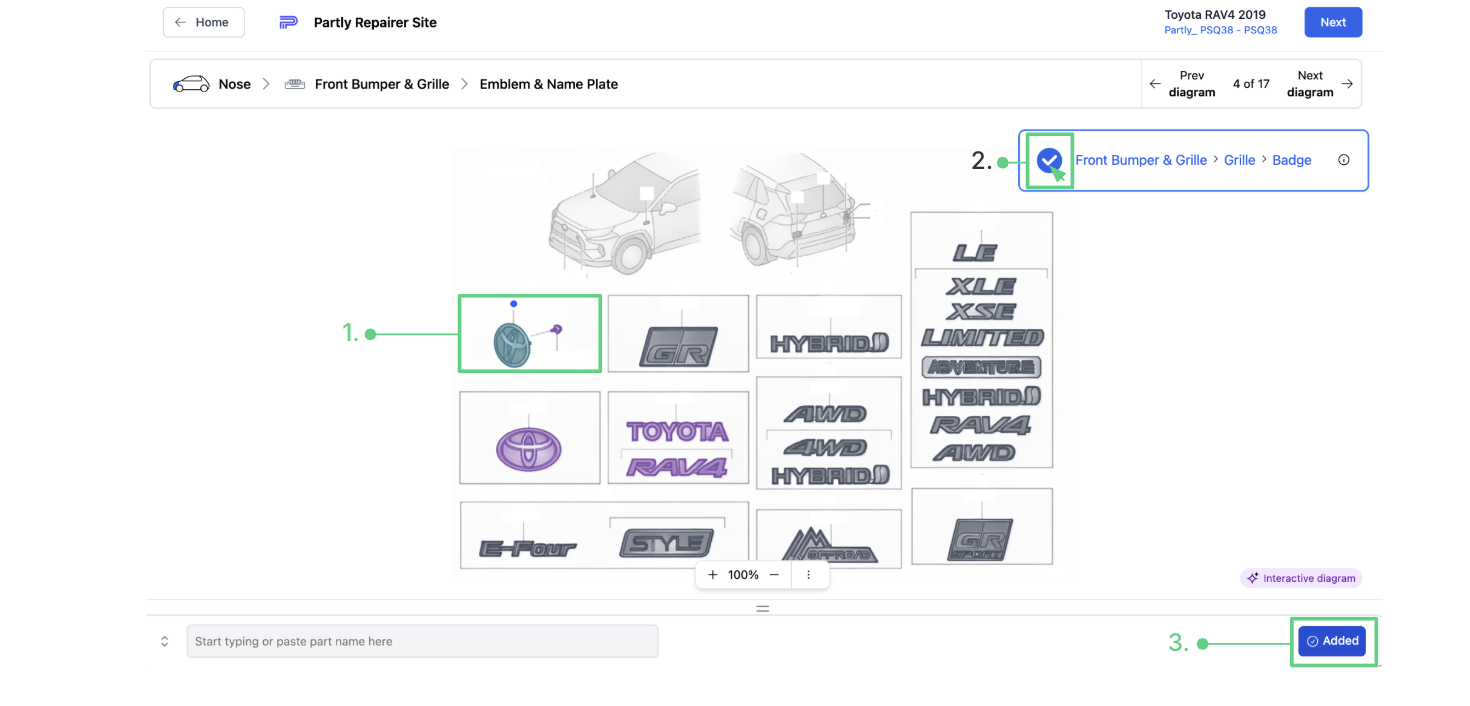The width and height of the screenshot is (1470, 706).
Task: Select the 4WD badge
Action: coord(825,447)
